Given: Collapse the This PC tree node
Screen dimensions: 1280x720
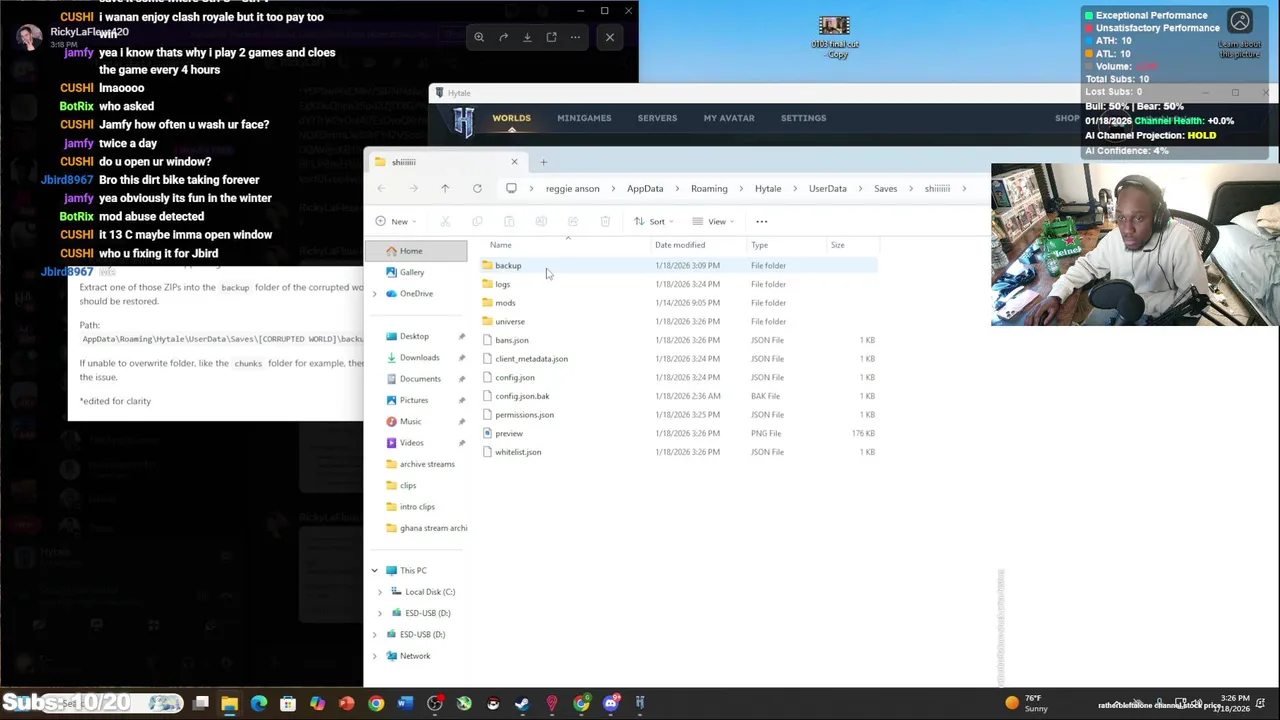Looking at the screenshot, I should click(x=375, y=571).
